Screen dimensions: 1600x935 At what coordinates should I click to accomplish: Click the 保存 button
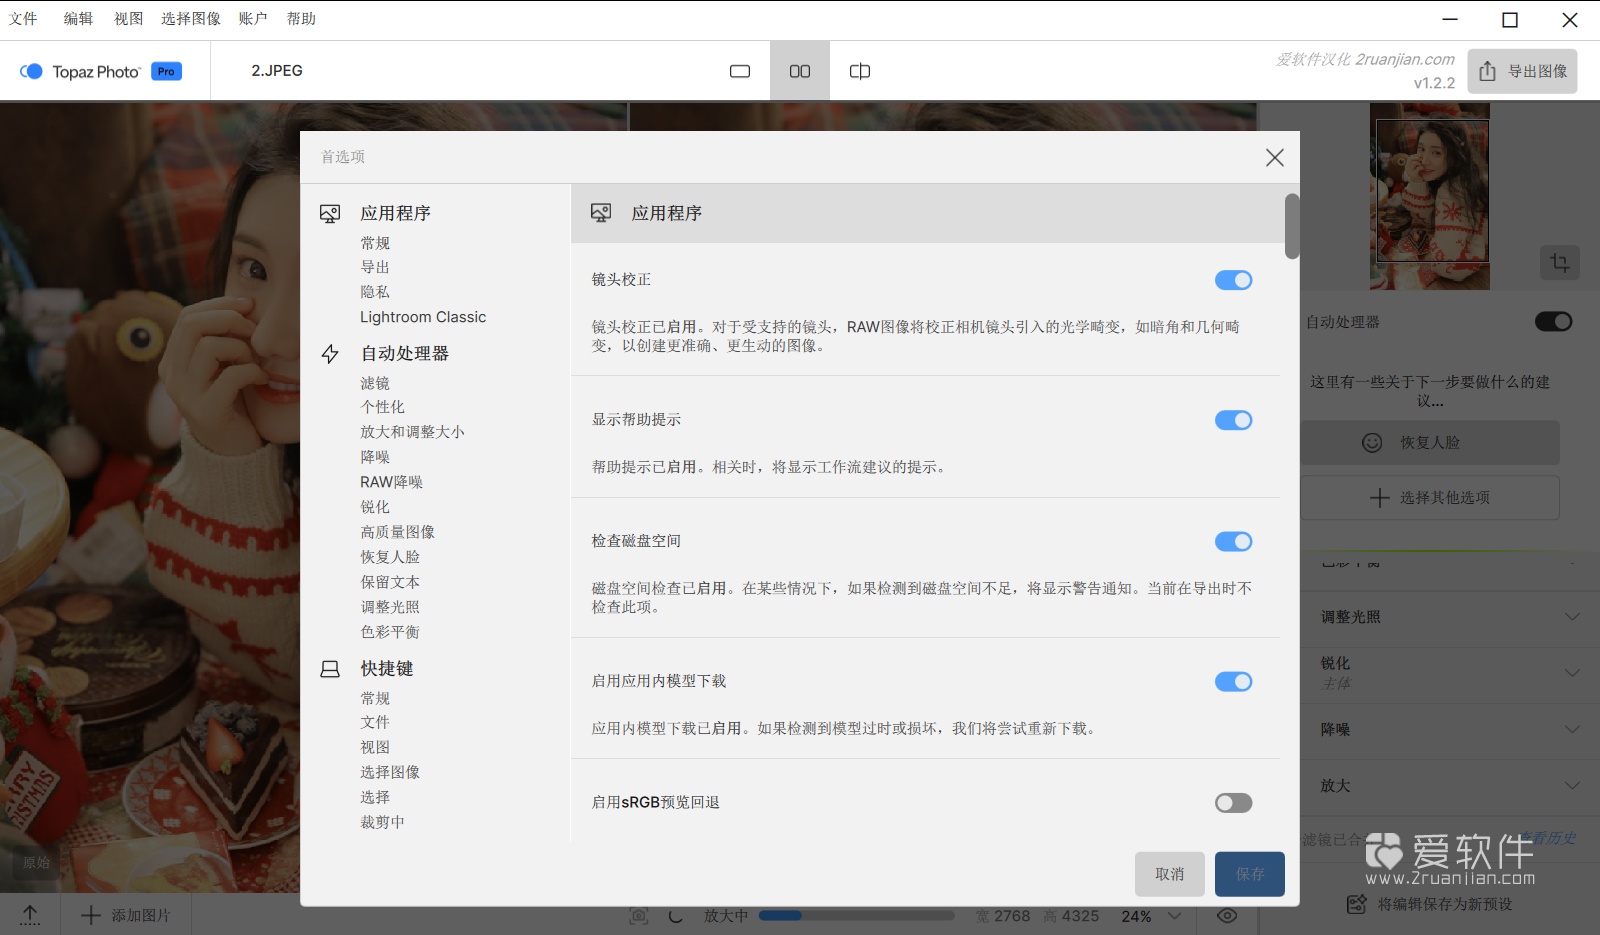tap(1249, 873)
